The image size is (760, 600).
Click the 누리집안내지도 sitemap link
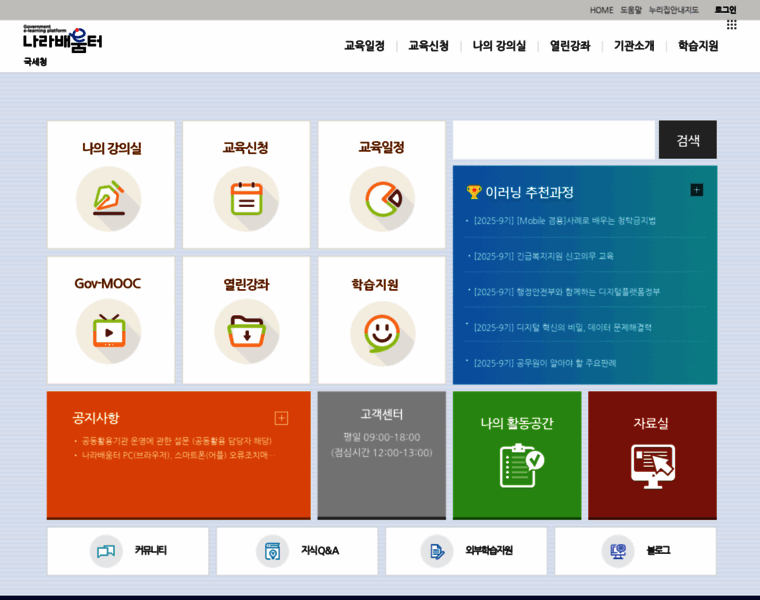[x=674, y=10]
